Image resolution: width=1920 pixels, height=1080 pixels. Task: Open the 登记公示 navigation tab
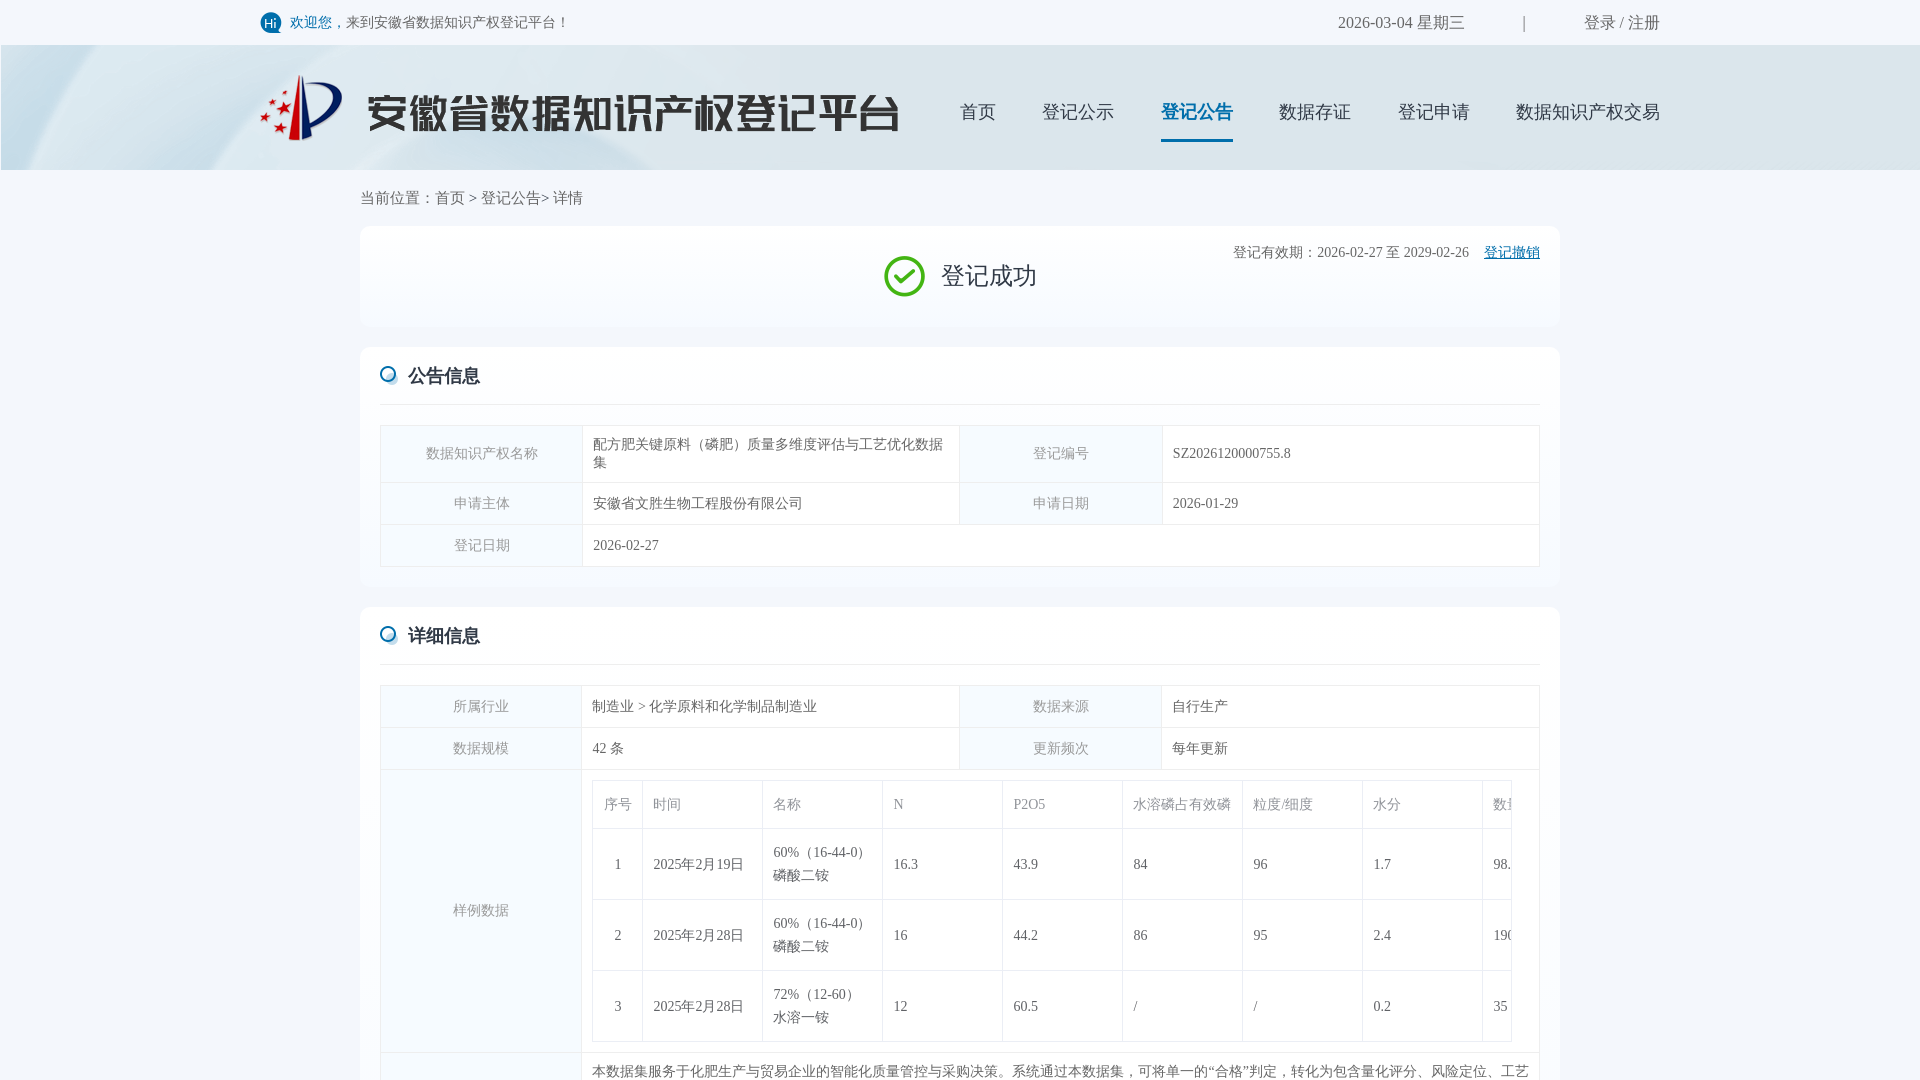coord(1077,112)
